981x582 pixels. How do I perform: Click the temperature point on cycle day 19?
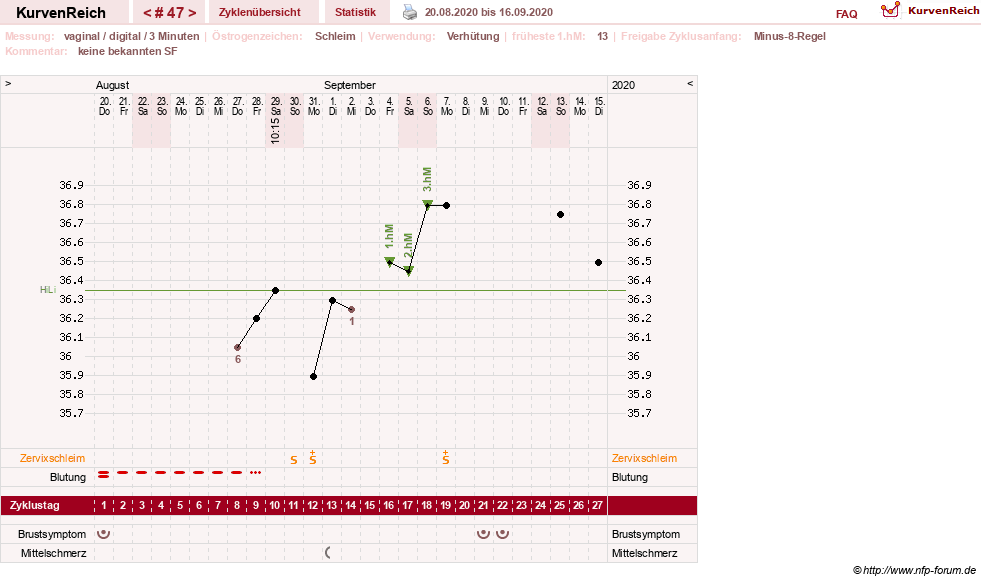click(446, 205)
